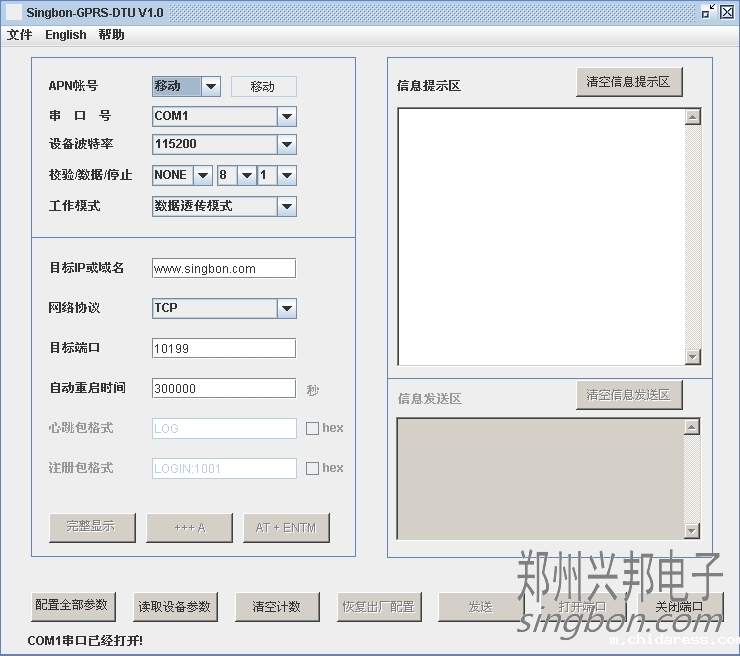Viewport: 740px width, 656px height.
Task: Expand the COM1 serial port dropdown
Action: point(287,116)
